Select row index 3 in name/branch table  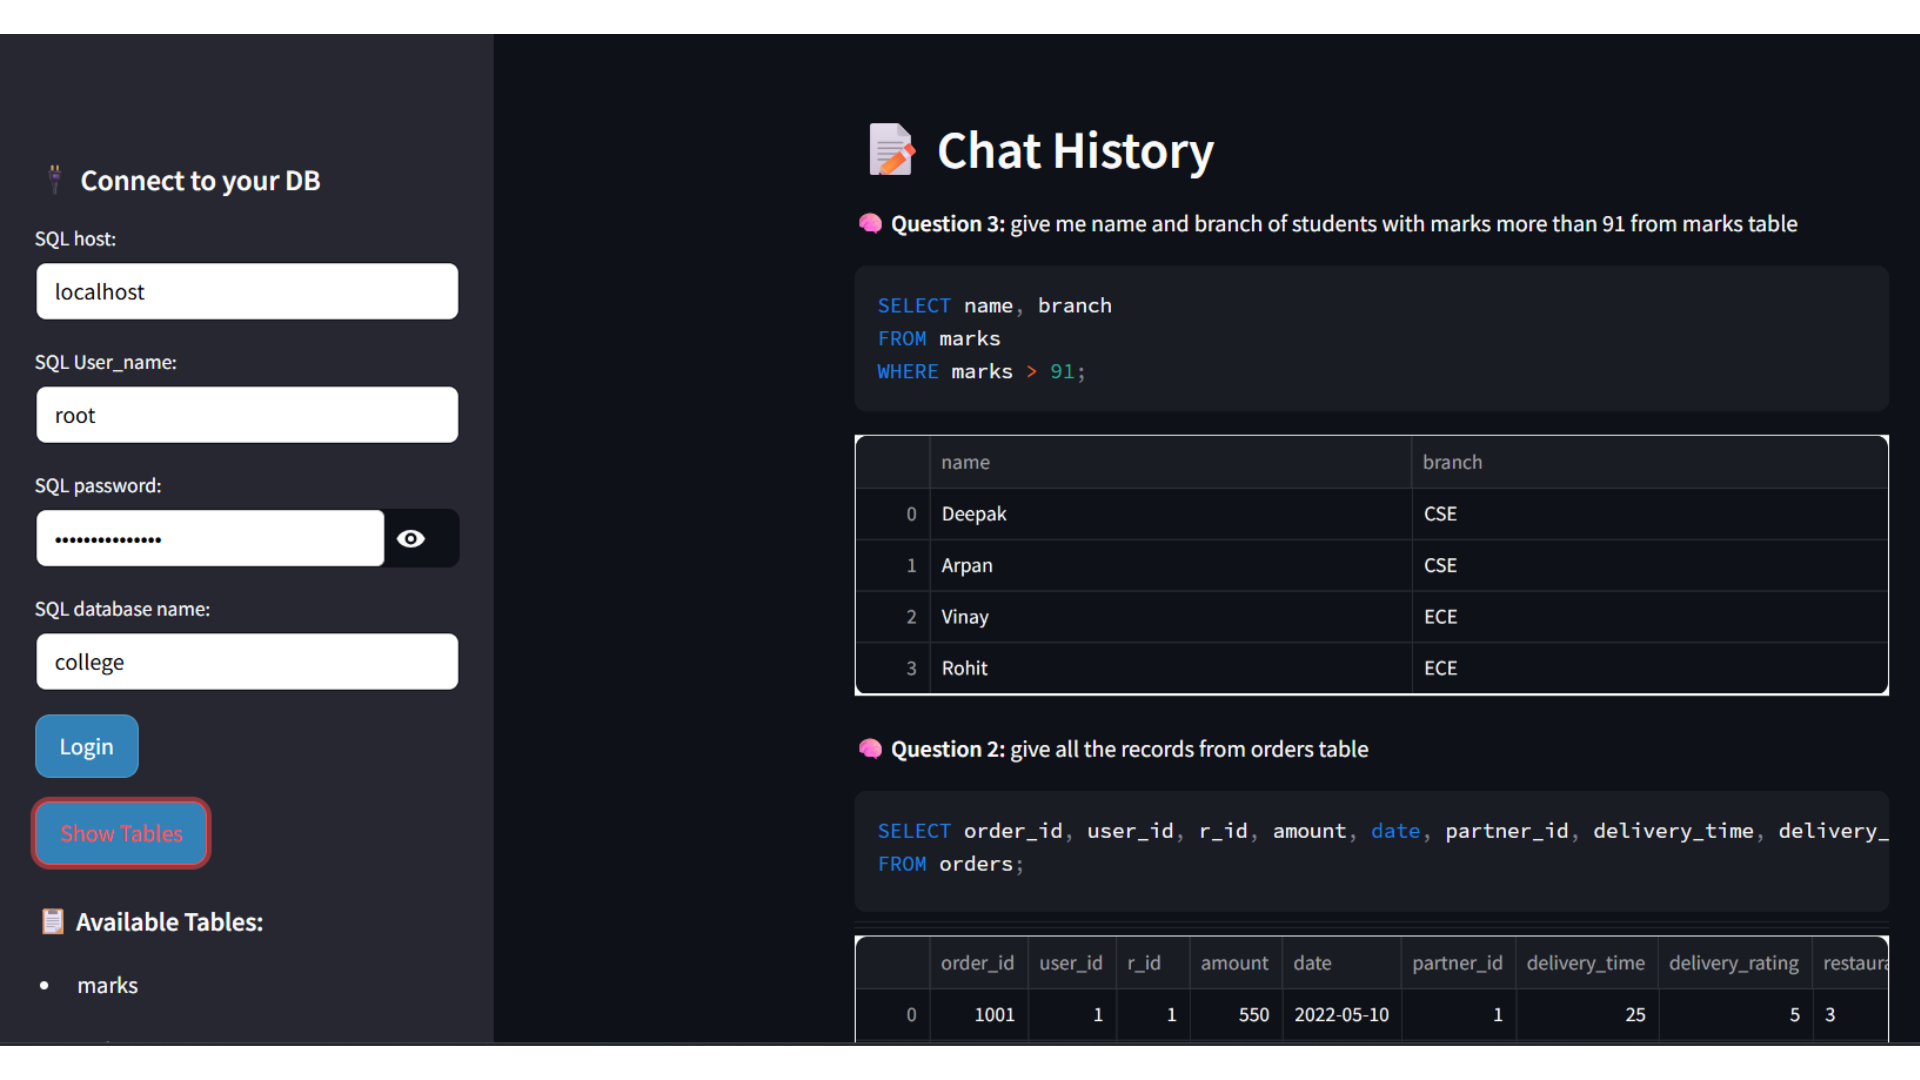point(893,668)
